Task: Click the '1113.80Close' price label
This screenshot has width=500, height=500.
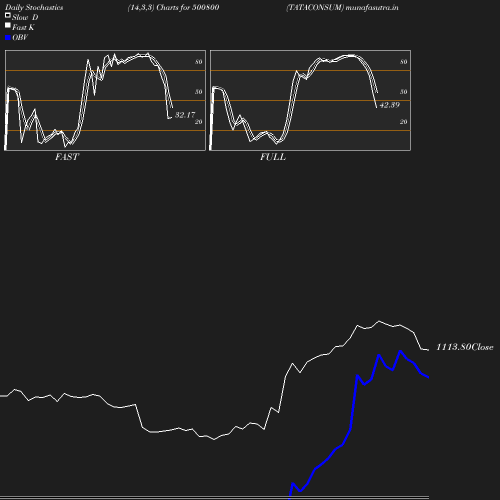Action: click(x=465, y=347)
